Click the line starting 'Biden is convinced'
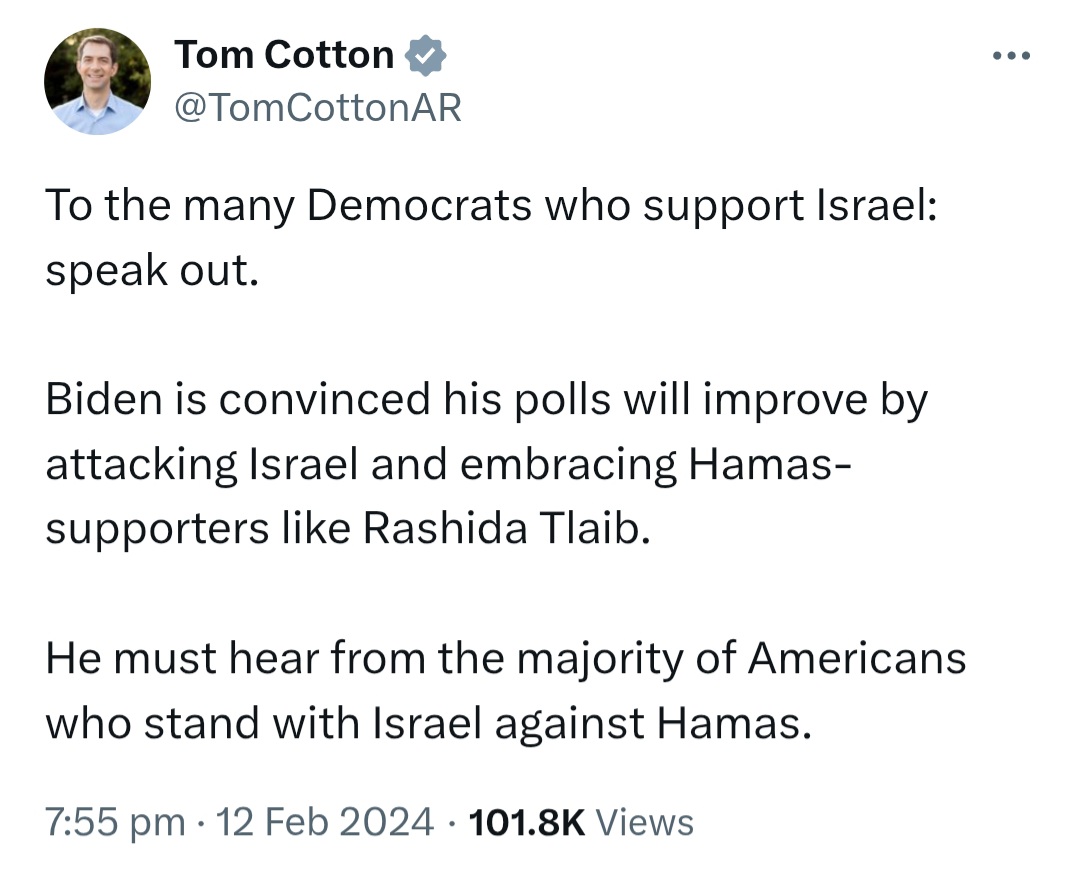Viewport: 1080px width, 873px height. click(486, 400)
